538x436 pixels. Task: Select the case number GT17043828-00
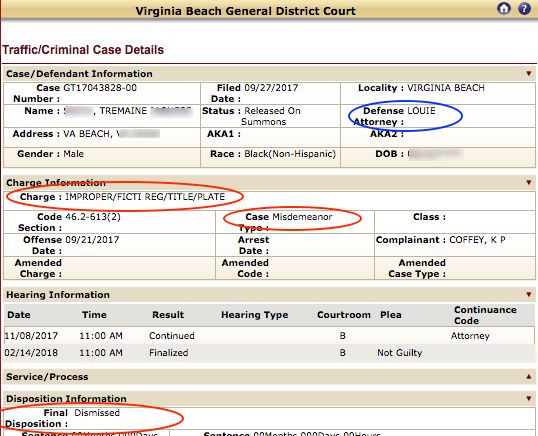[x=100, y=88]
